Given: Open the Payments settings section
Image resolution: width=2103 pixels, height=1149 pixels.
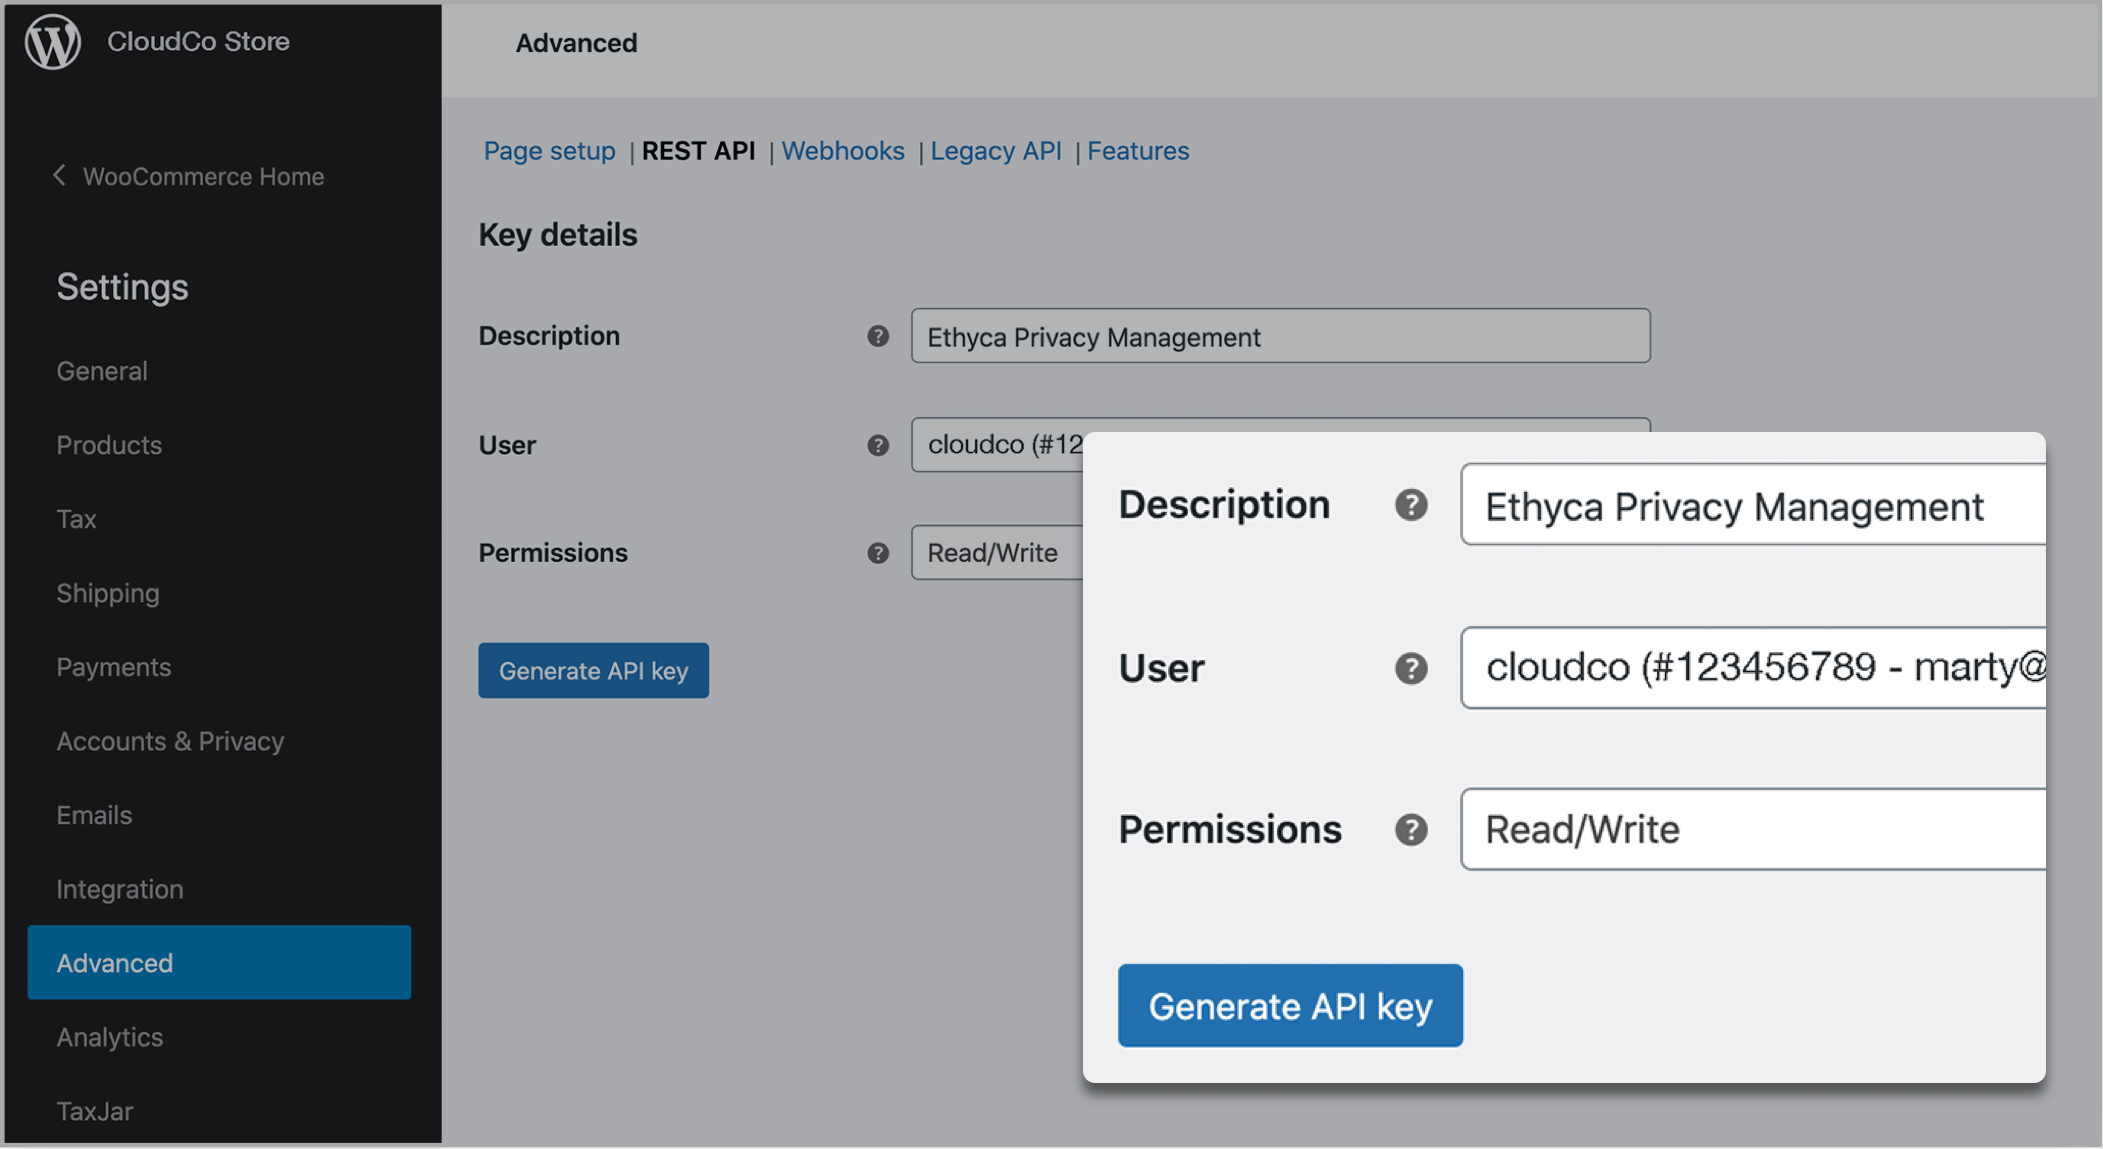Looking at the screenshot, I should coord(113,667).
